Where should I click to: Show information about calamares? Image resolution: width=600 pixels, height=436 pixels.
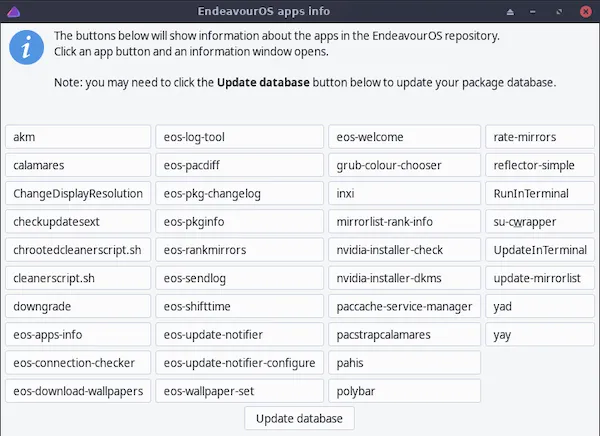(78, 165)
